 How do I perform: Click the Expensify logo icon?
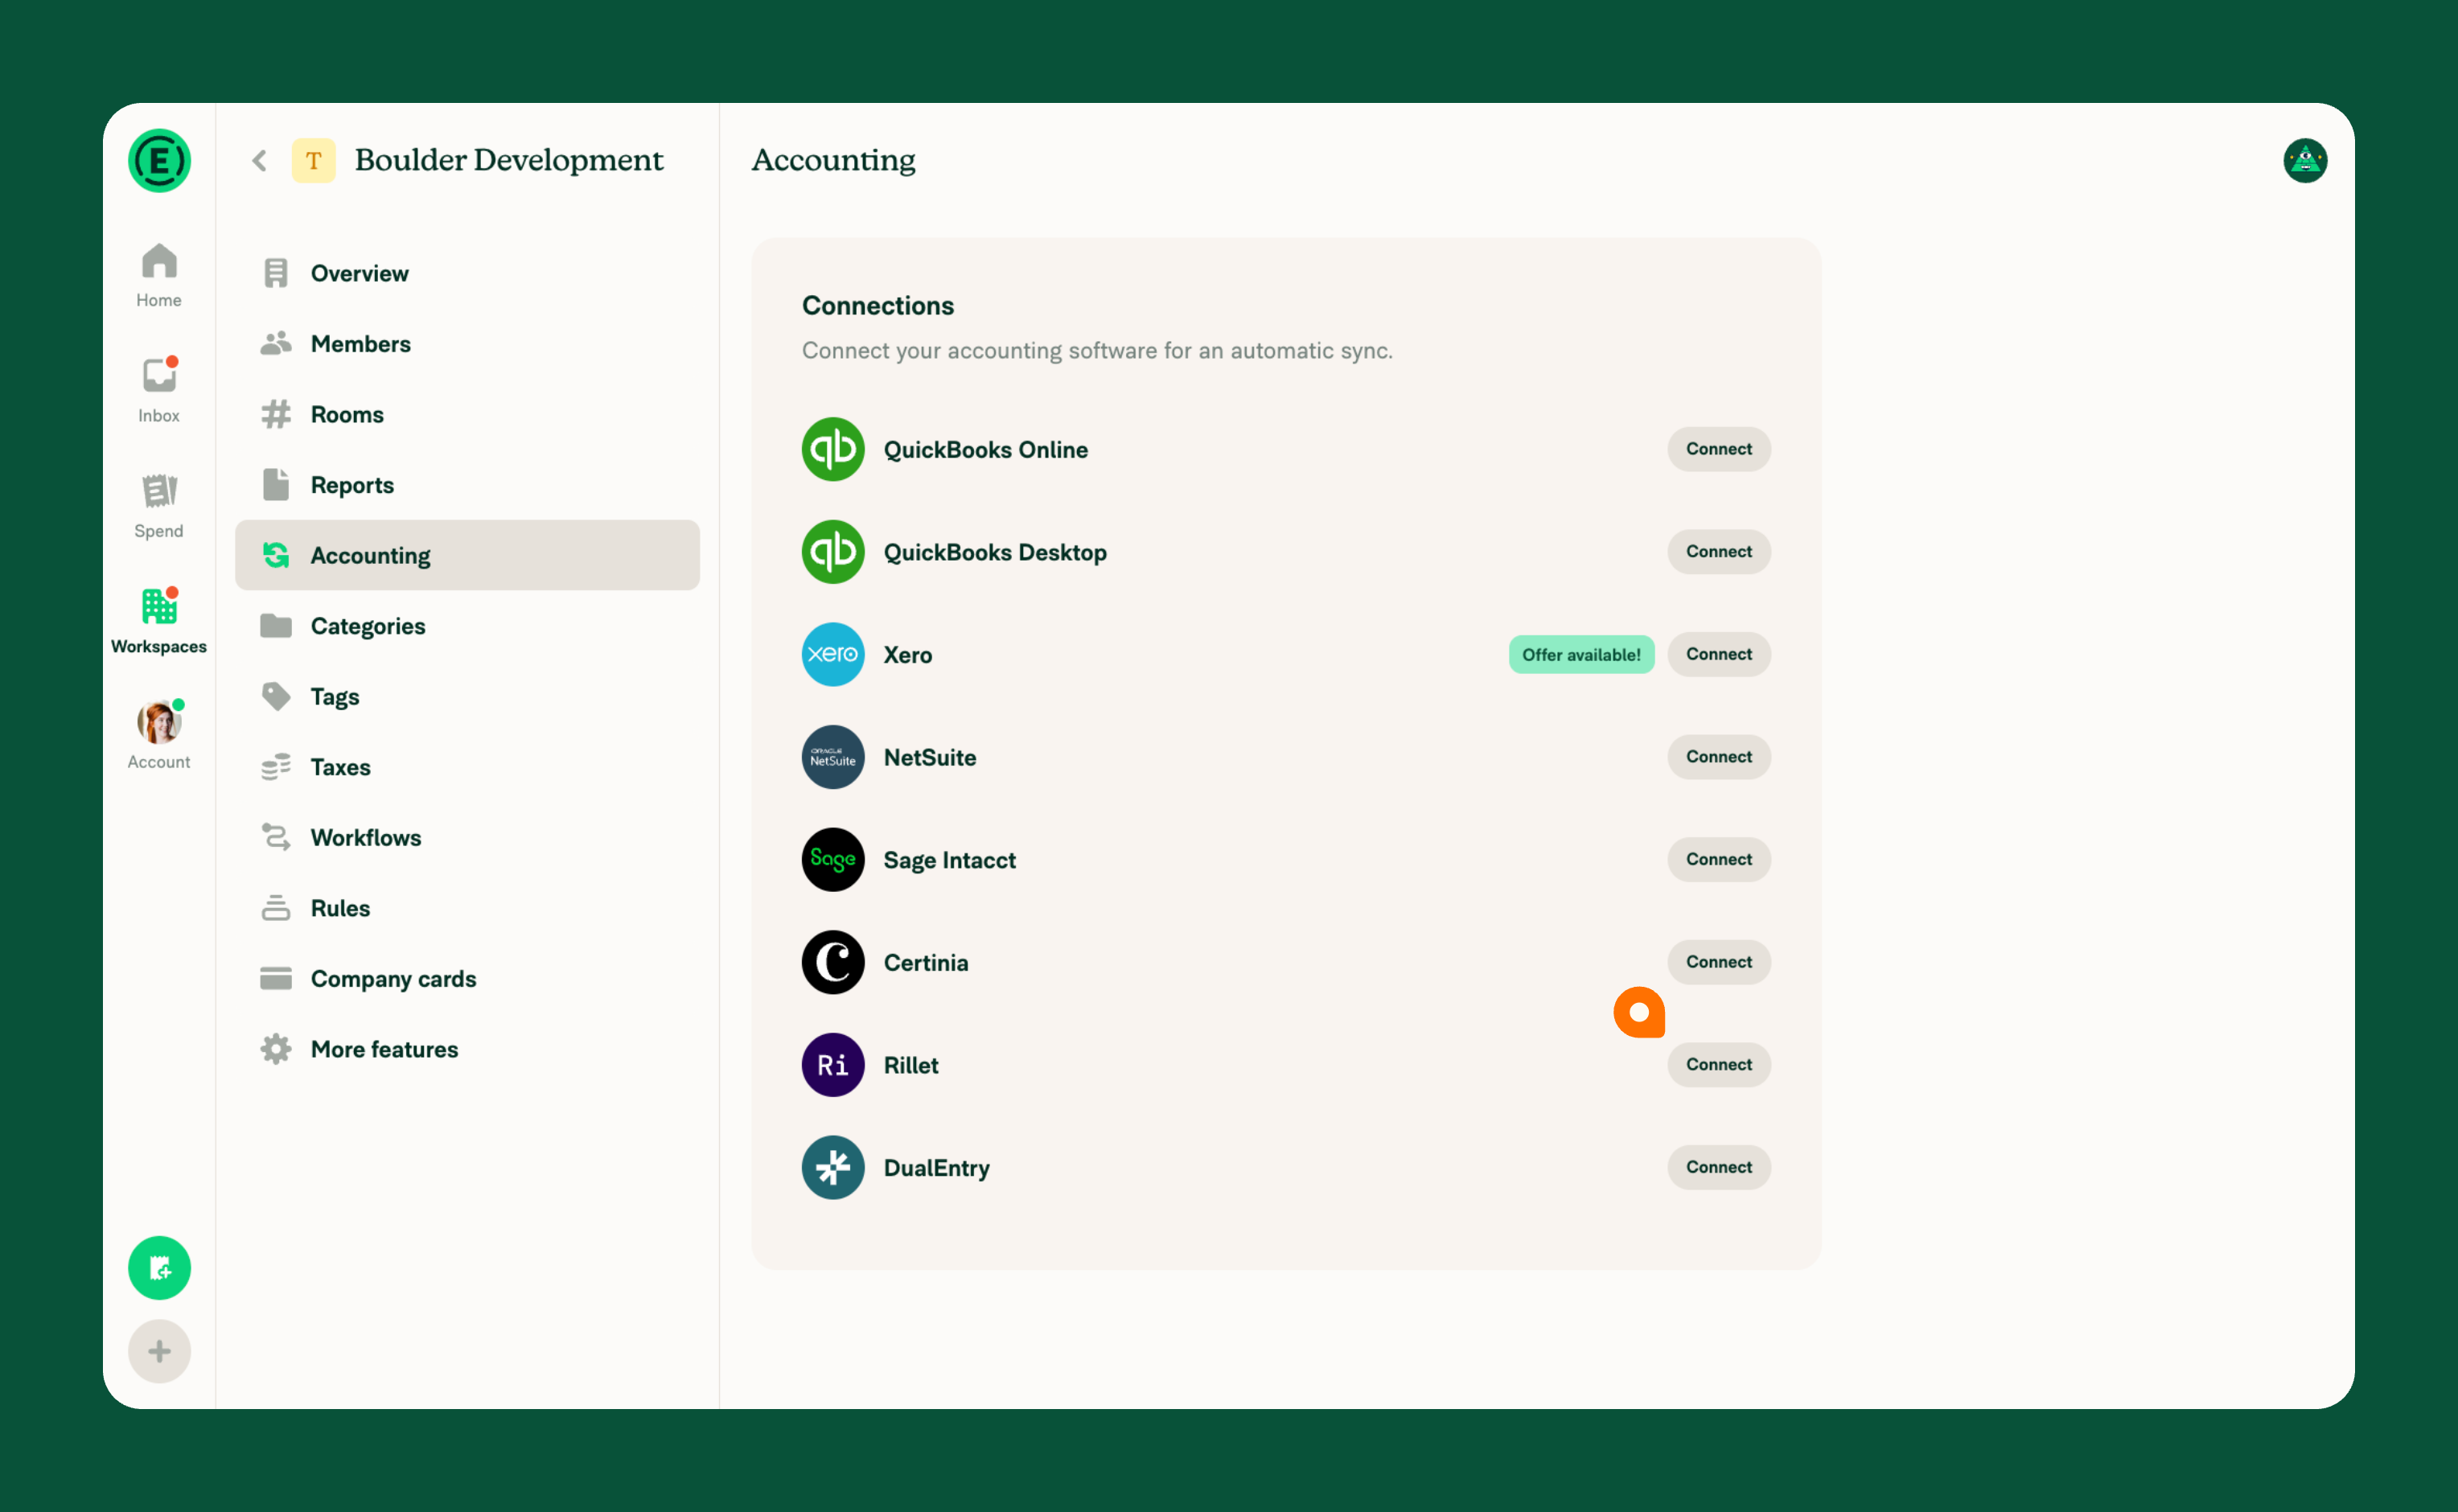[159, 161]
